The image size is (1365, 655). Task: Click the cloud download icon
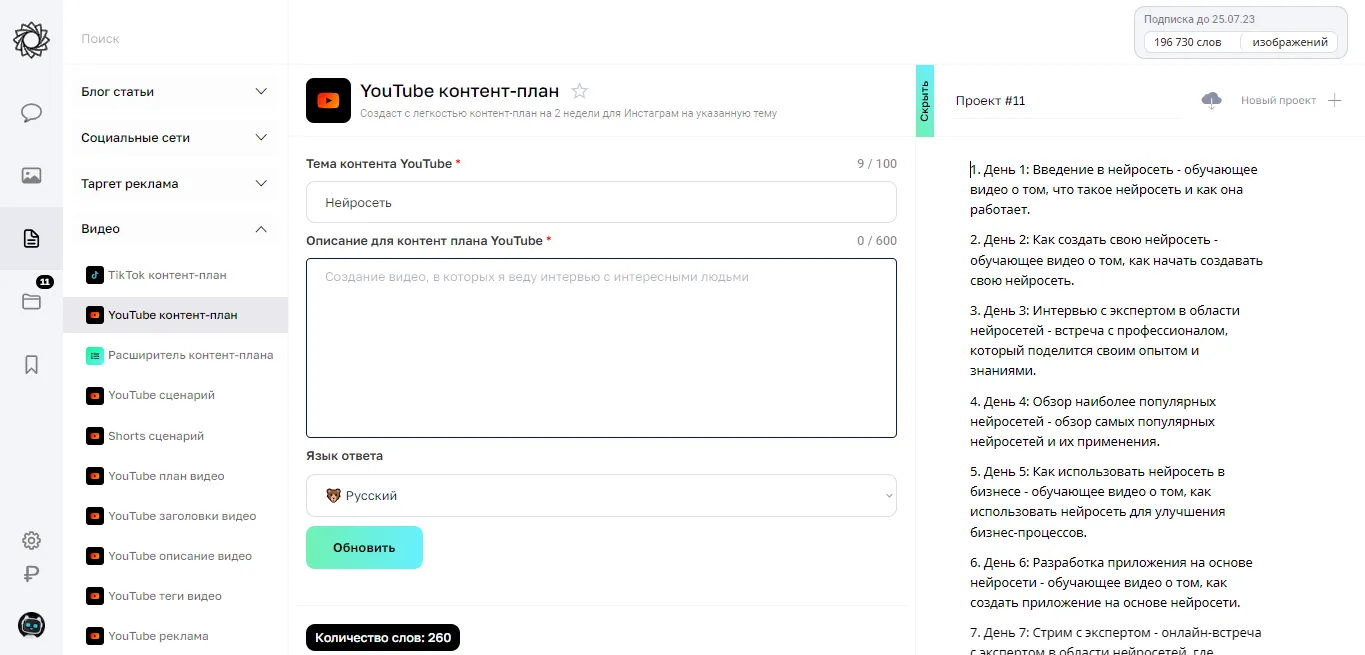click(x=1211, y=100)
